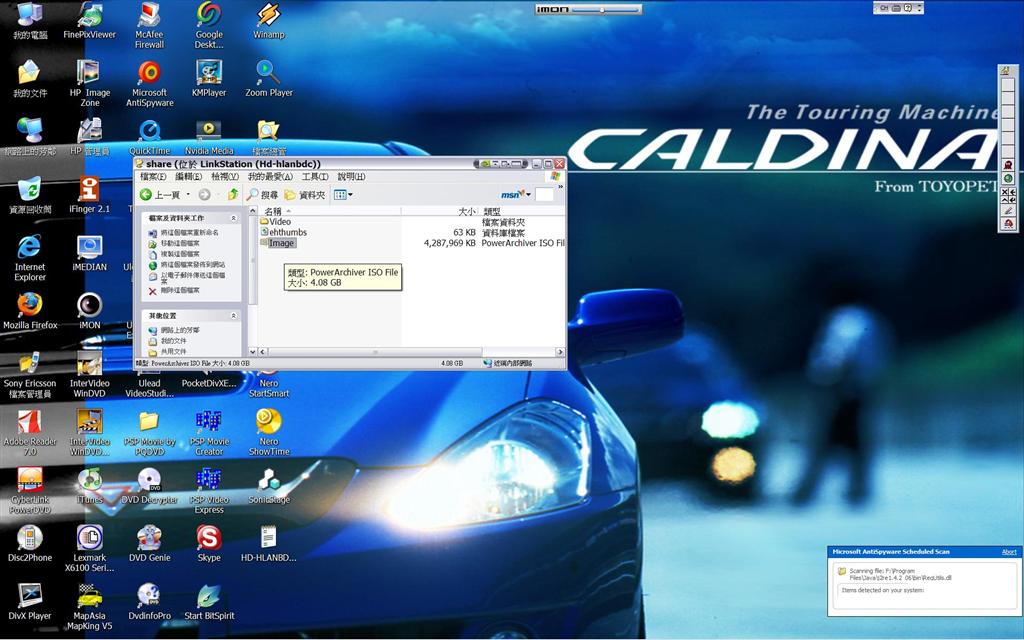Select the HP Image Zone icon
The width and height of the screenshot is (1024, 640).
89,84
